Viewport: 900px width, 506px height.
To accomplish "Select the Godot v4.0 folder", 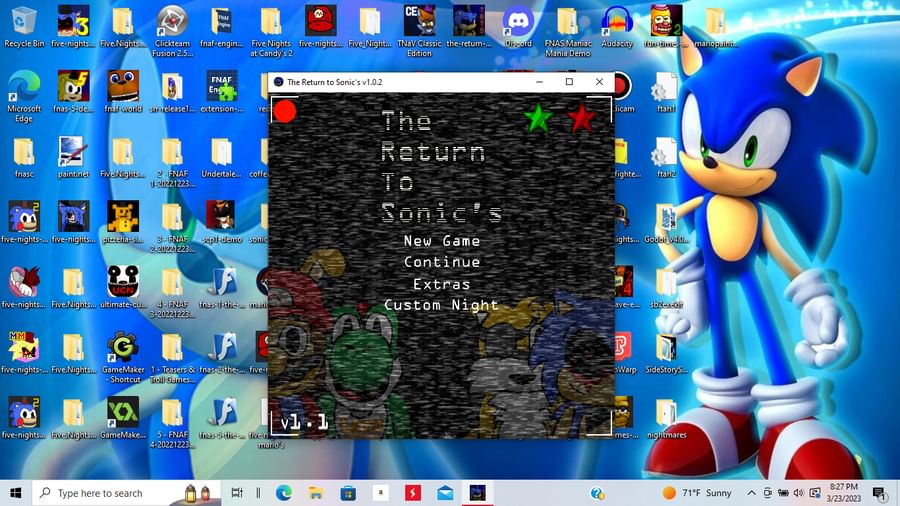I will [x=666, y=223].
